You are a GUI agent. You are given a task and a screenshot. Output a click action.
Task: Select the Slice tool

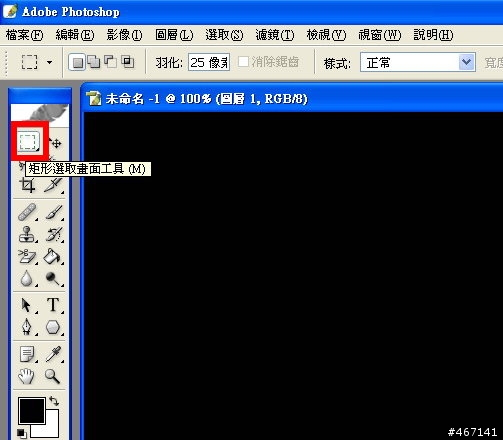pyautogui.click(x=54, y=185)
